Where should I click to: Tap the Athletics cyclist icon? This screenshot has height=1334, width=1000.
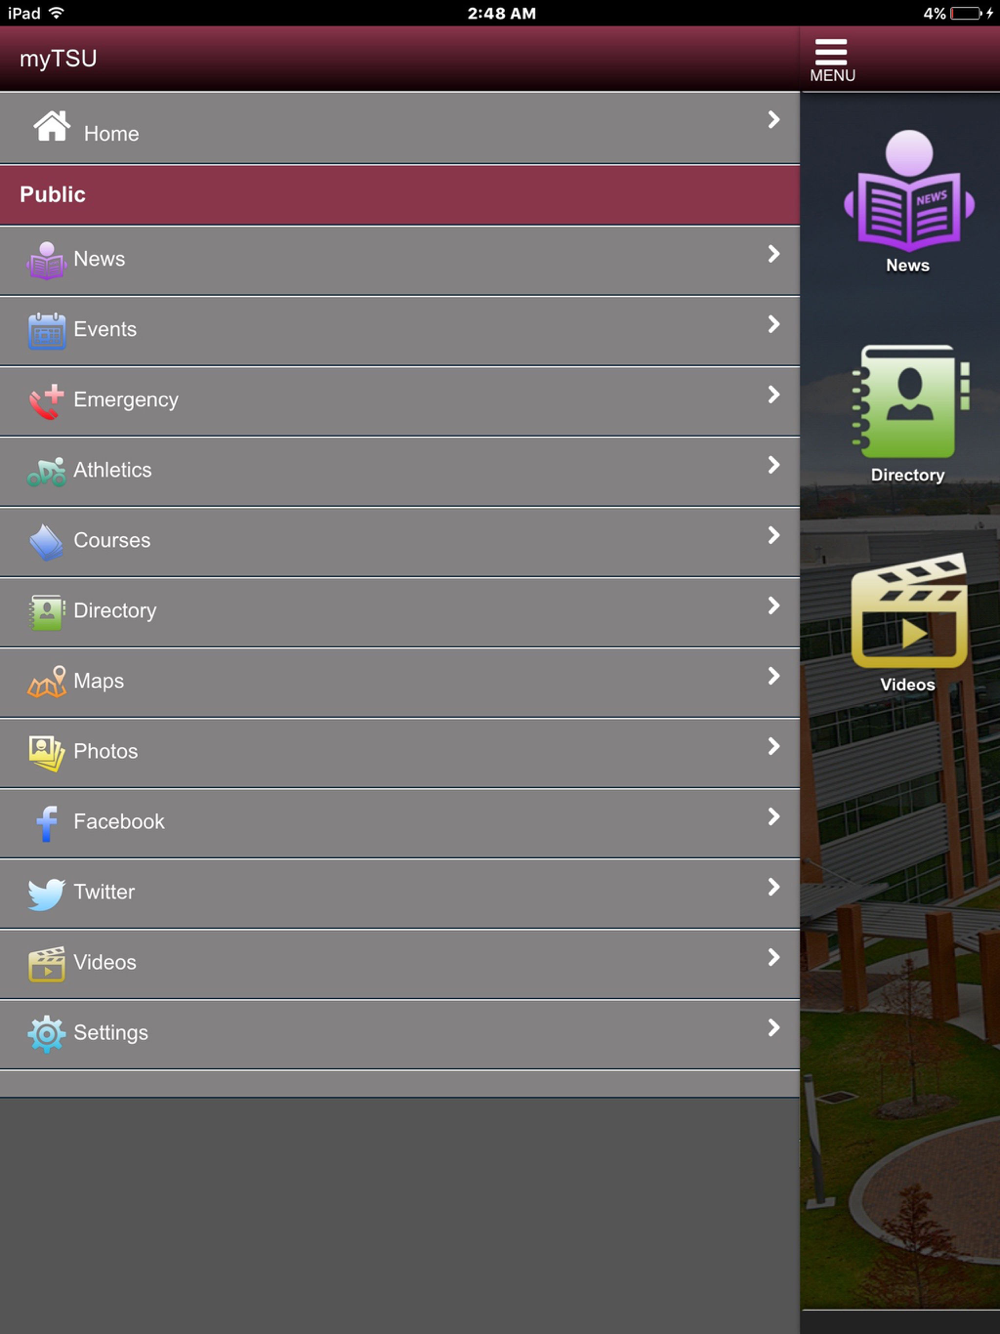[x=46, y=471]
